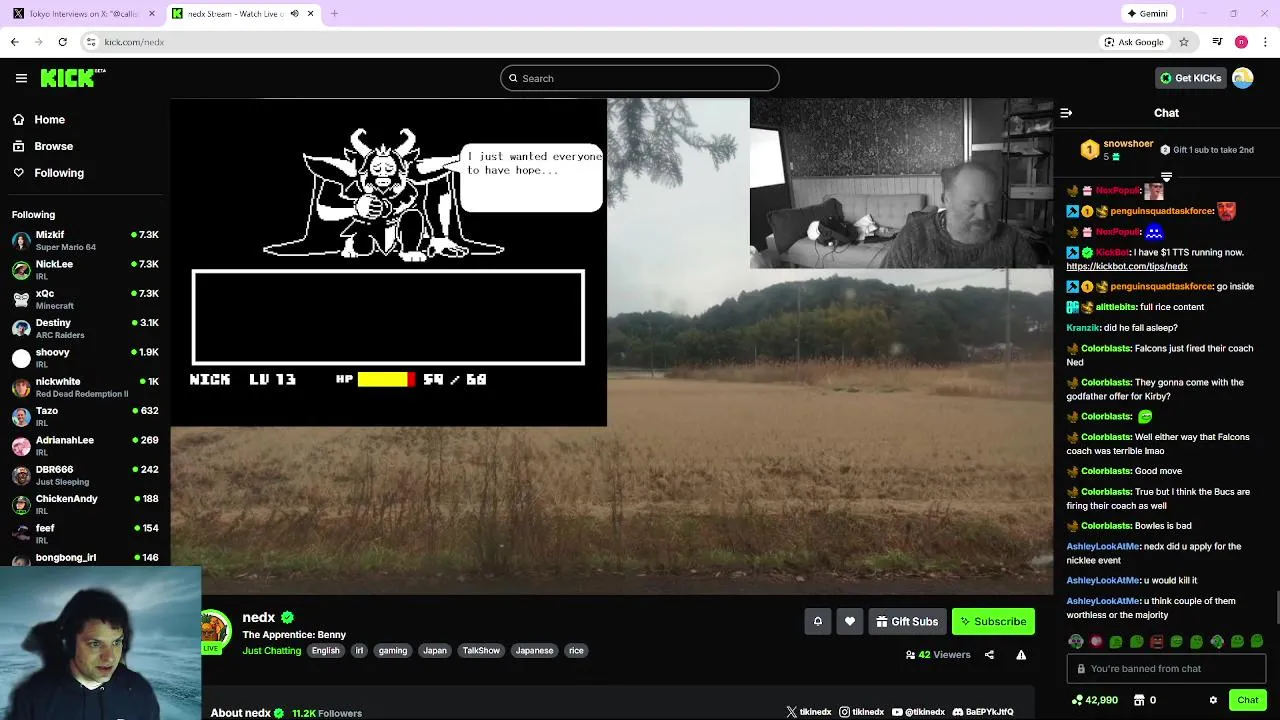Expand the gift leaderboard handle
The width and height of the screenshot is (1280, 720).
coord(1166,177)
